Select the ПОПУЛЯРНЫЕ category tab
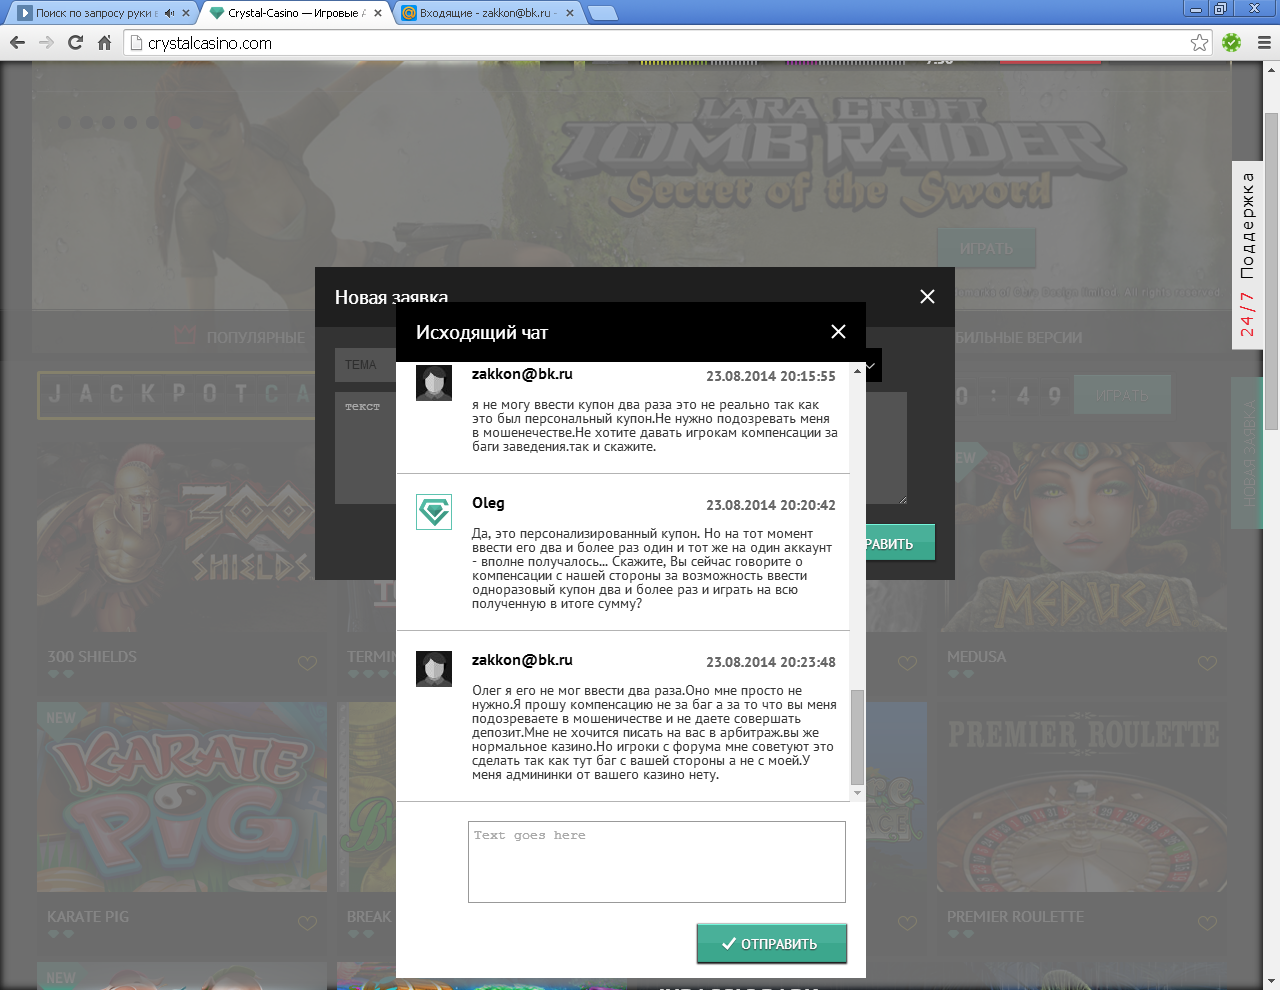 point(240,337)
